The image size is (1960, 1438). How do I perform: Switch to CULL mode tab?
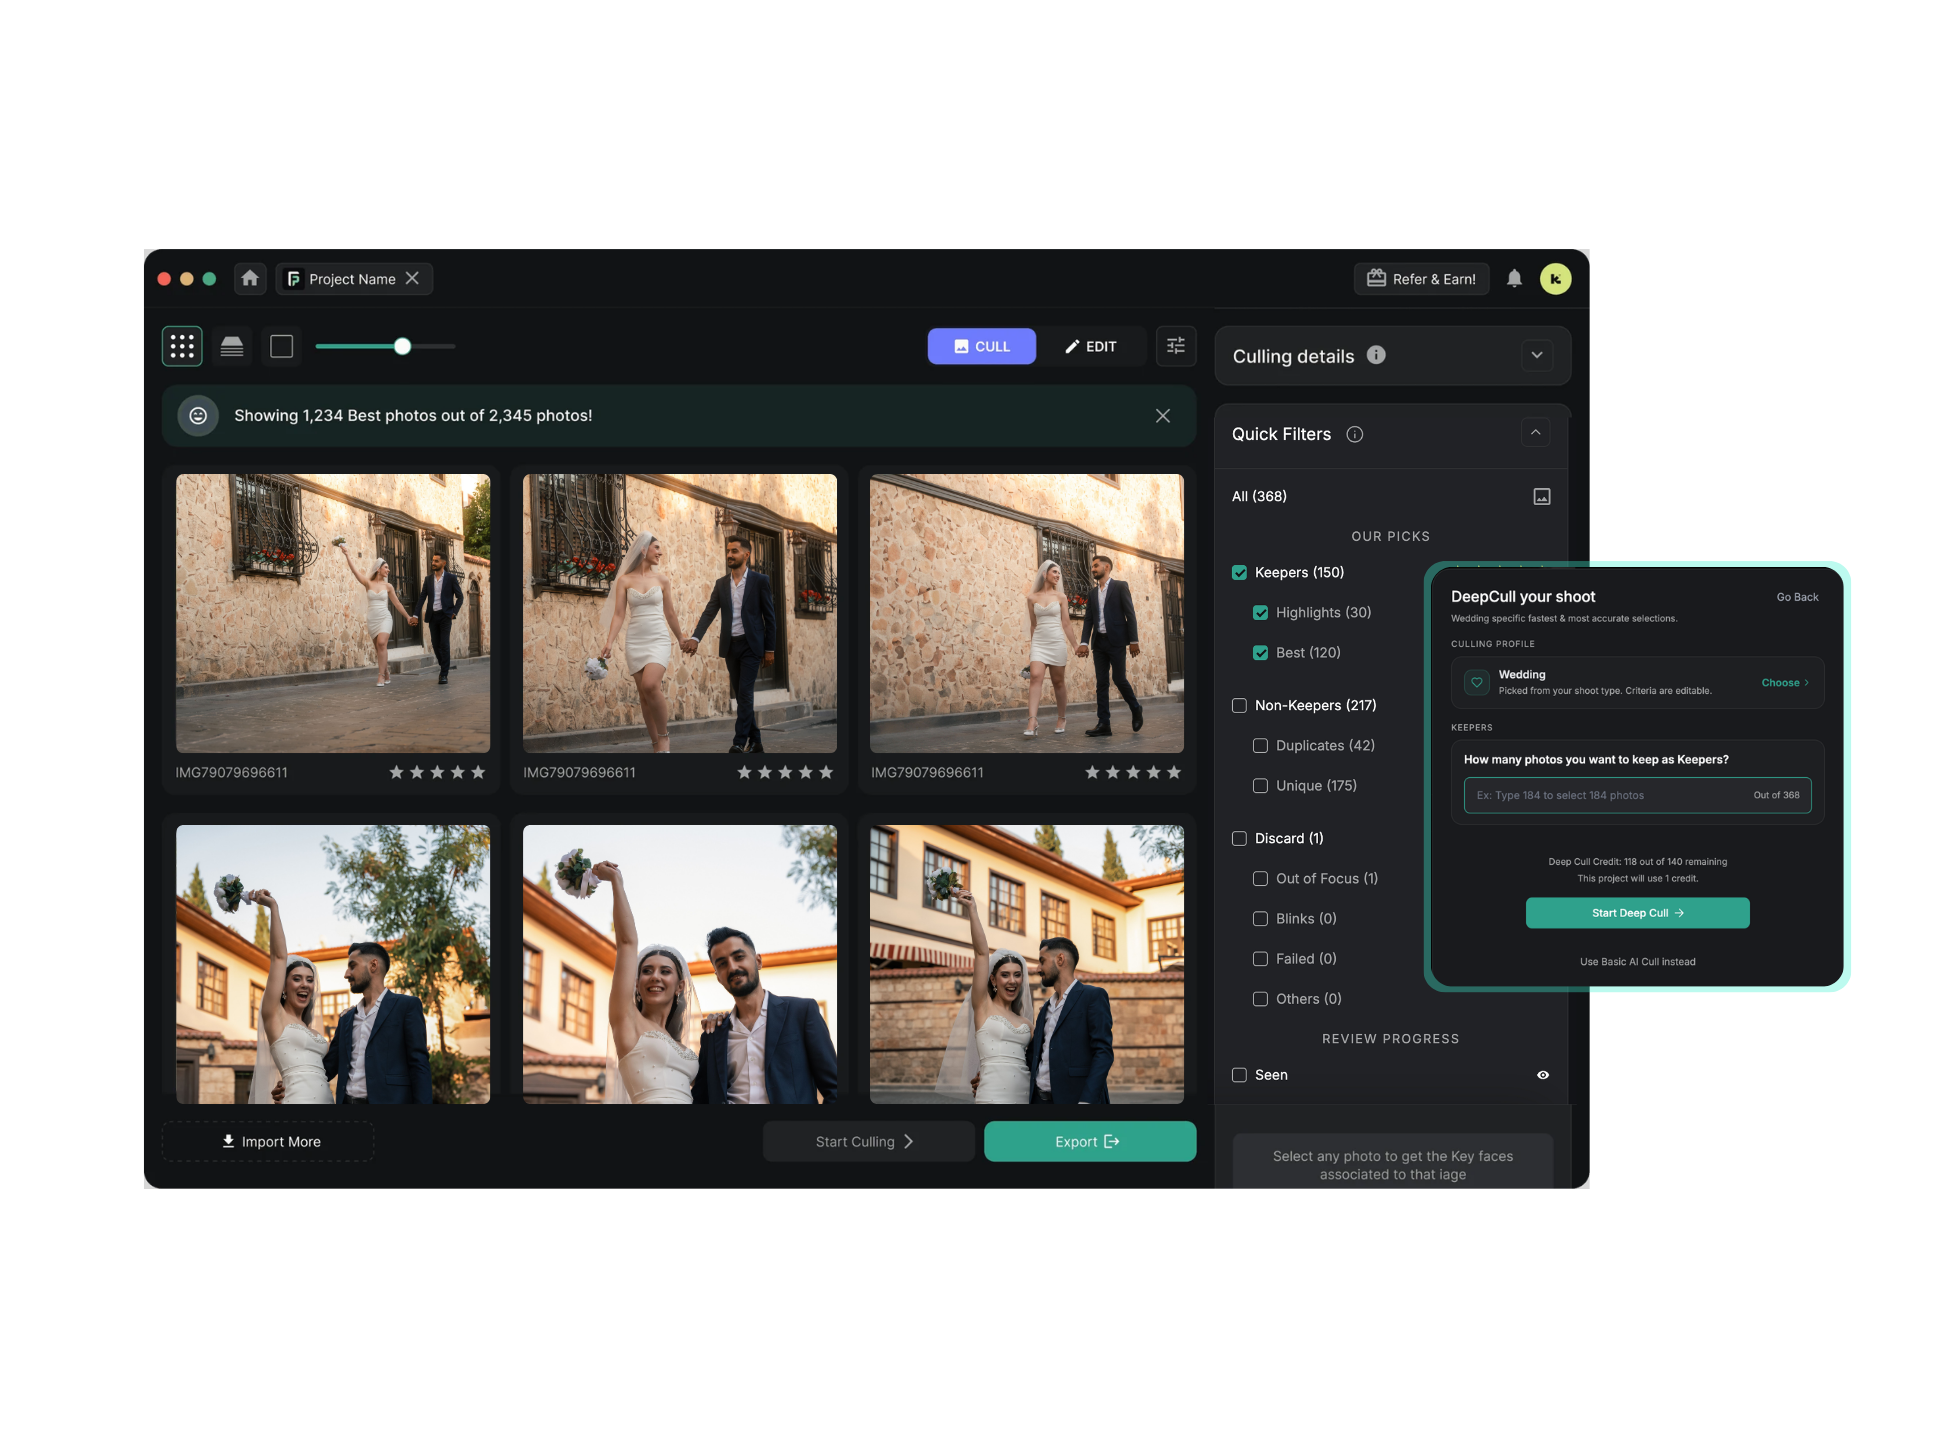[x=981, y=346]
